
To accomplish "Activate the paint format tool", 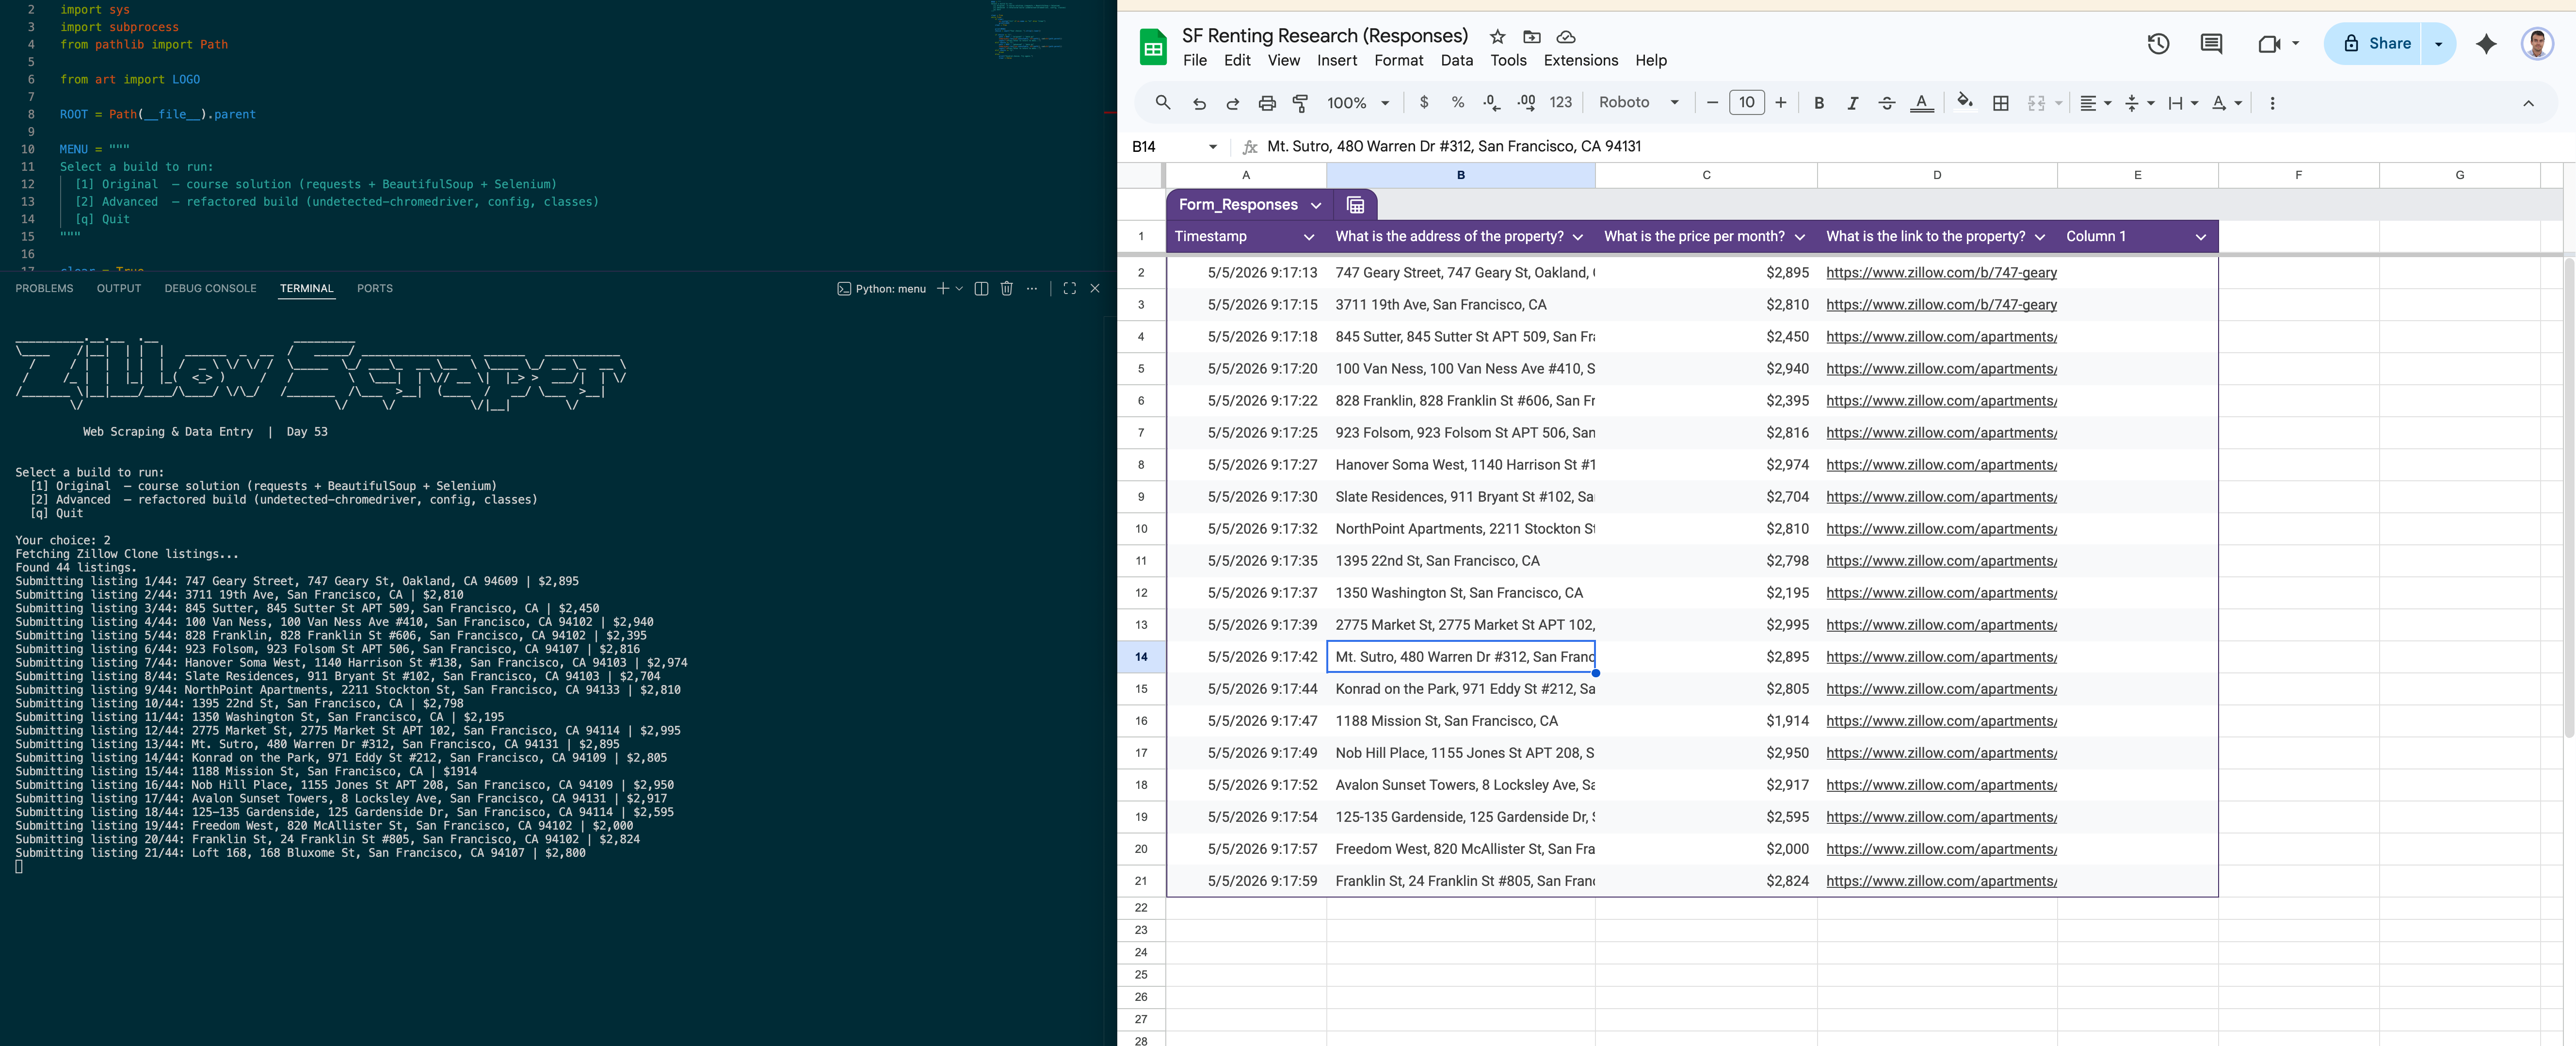I will [x=1300, y=103].
